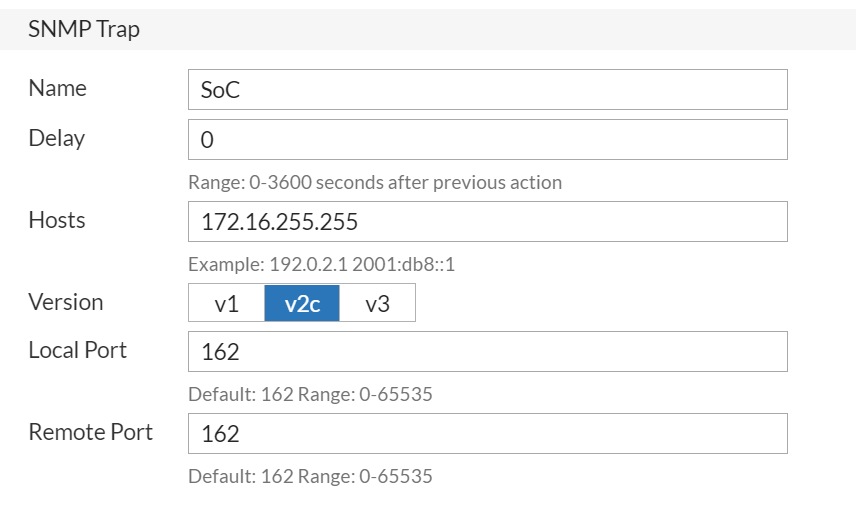Switch SNMP version to v3
The height and width of the screenshot is (516, 856).
[377, 304]
